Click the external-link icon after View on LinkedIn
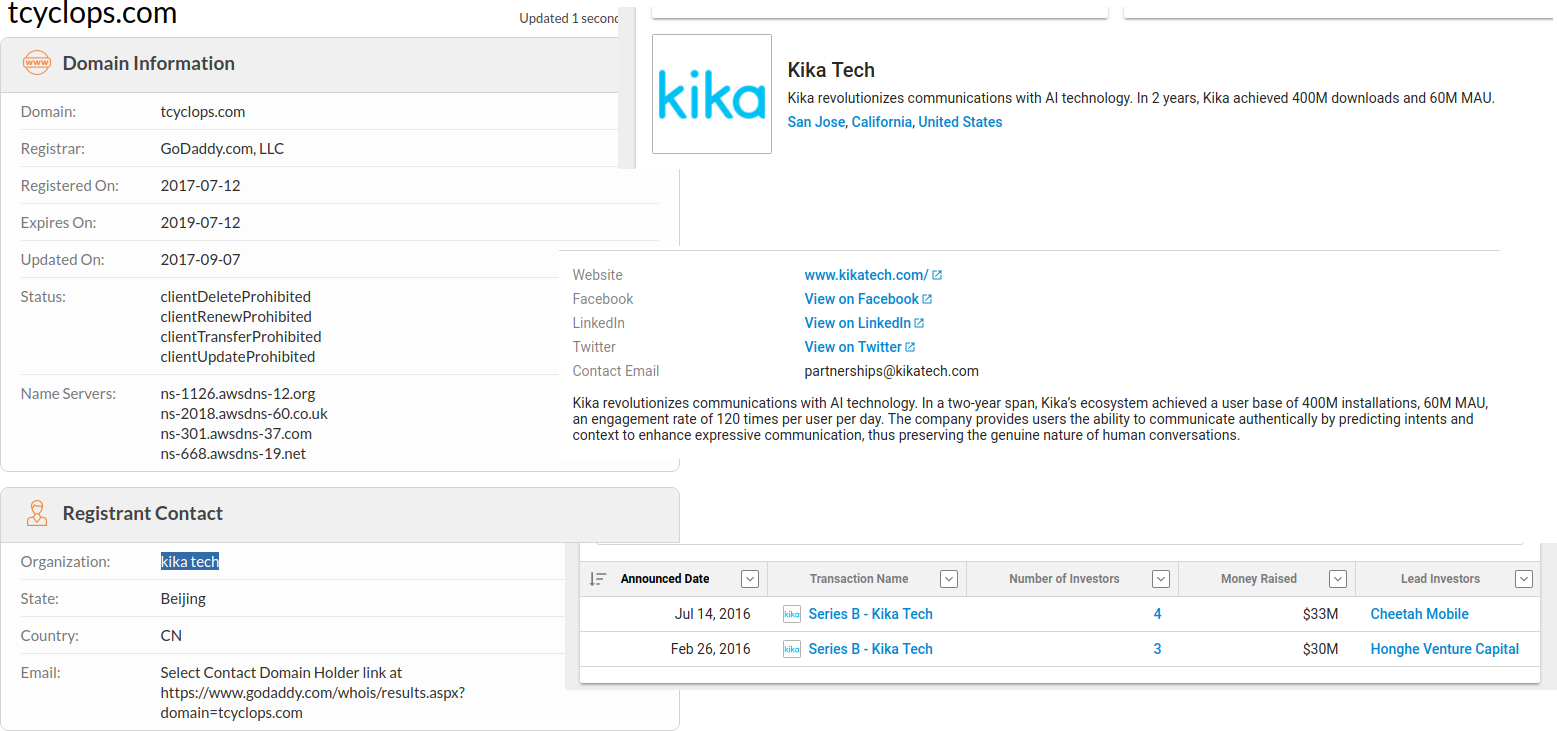Viewport: 1557px width, 731px height. 919,323
